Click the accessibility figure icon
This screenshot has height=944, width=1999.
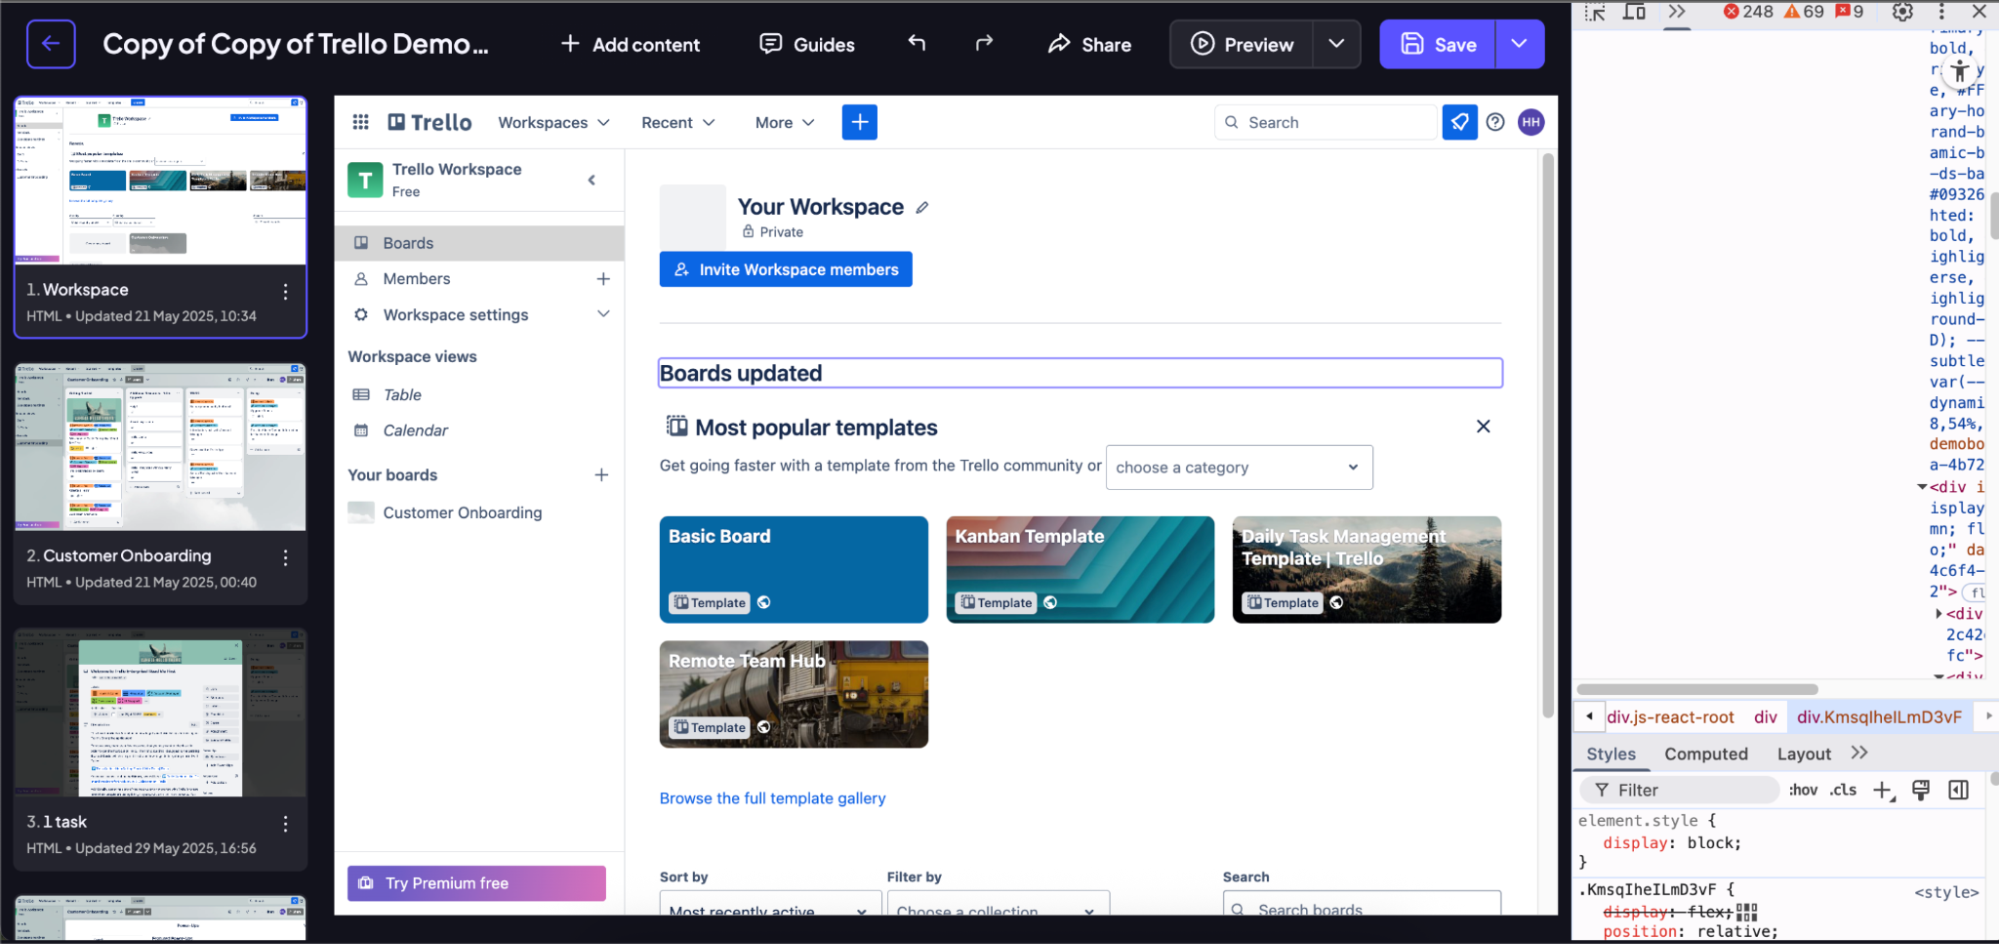tap(1959, 71)
